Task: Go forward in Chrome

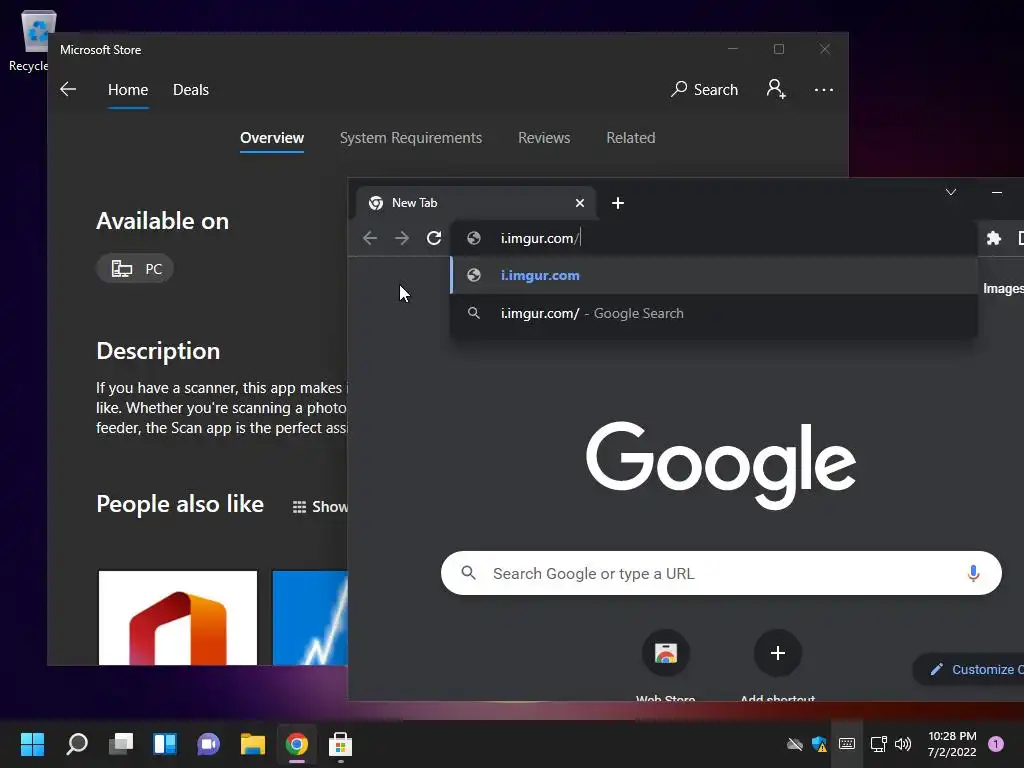Action: [402, 238]
